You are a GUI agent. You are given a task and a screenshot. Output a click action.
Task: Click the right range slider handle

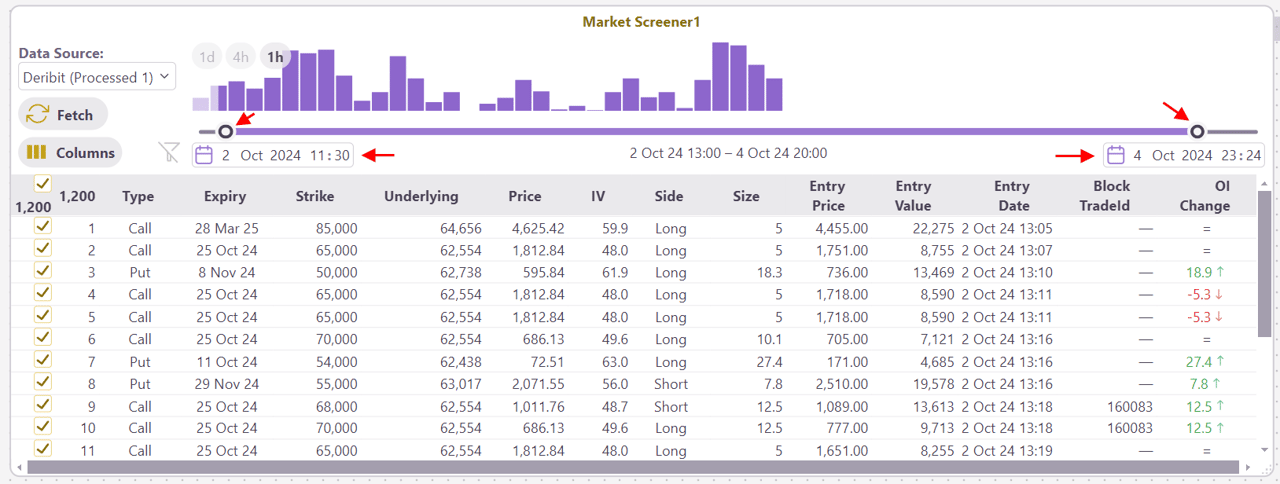pos(1197,131)
